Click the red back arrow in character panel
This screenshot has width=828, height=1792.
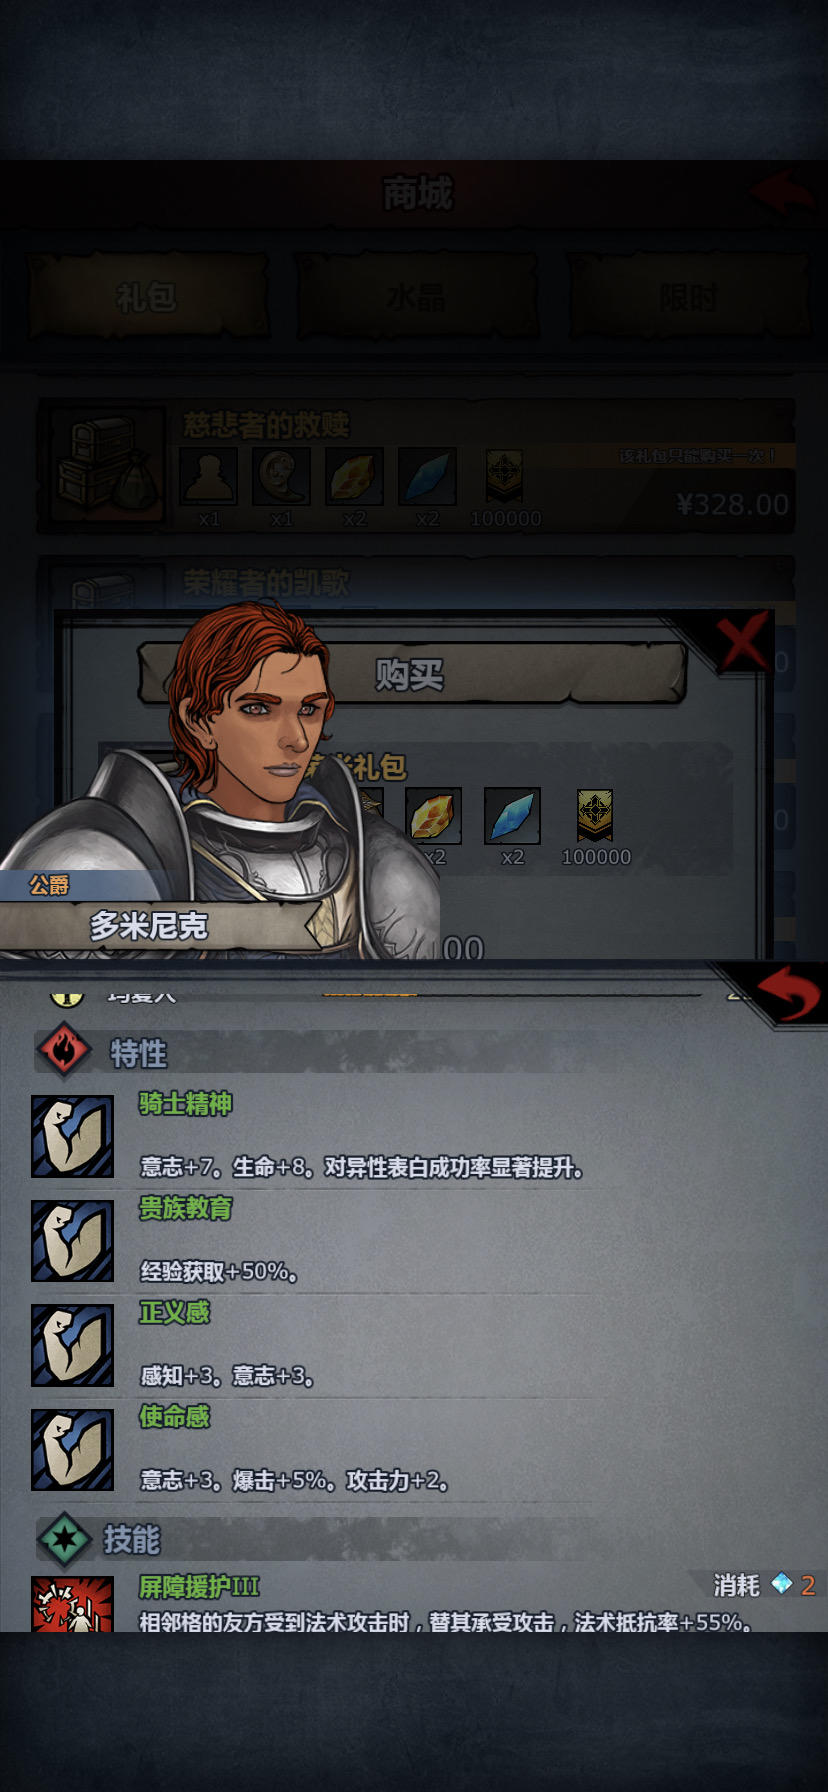[x=787, y=994]
